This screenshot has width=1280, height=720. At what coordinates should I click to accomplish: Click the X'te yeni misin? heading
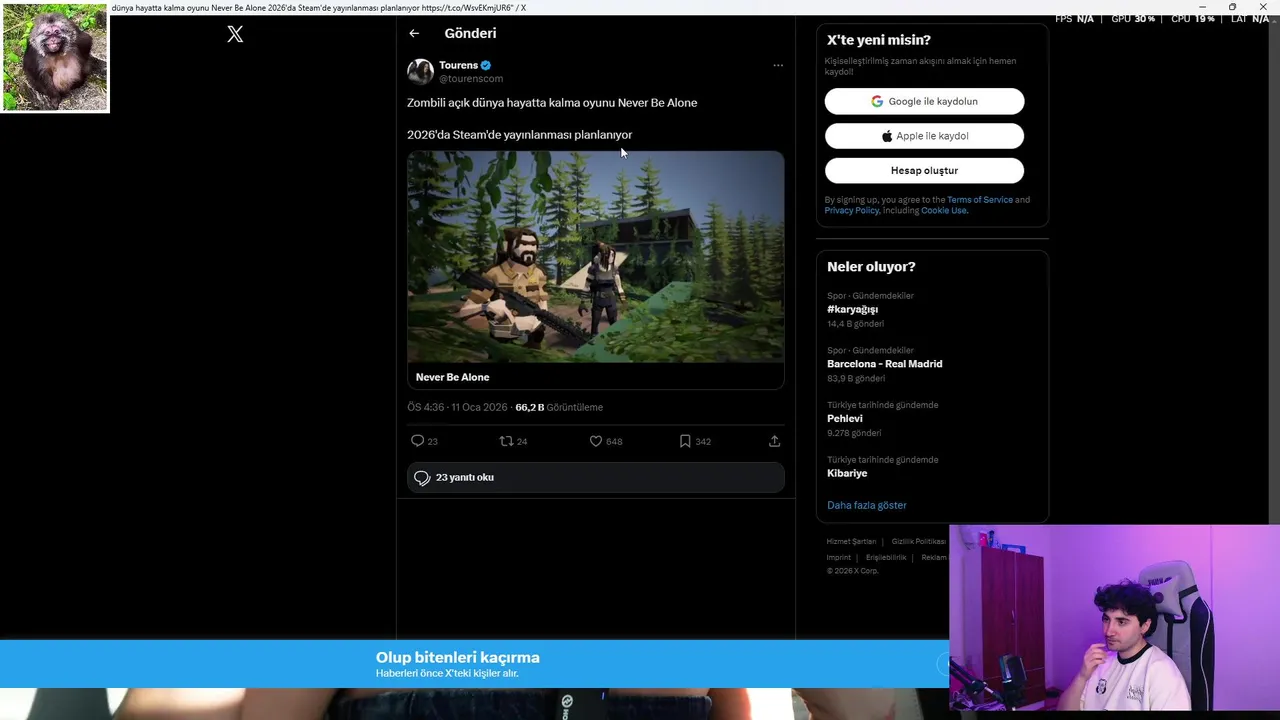879,40
